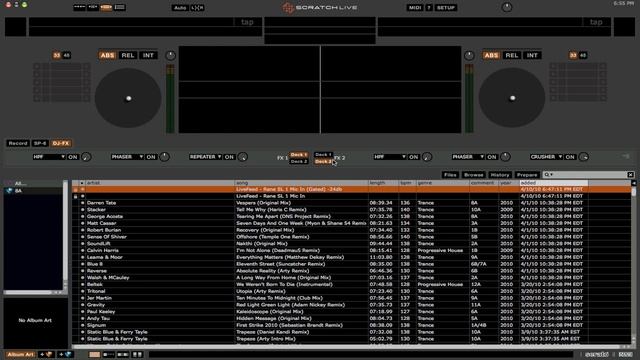640x360 pixels.
Task: Turn ON the FX 2 HPF effect
Action: (x=413, y=157)
